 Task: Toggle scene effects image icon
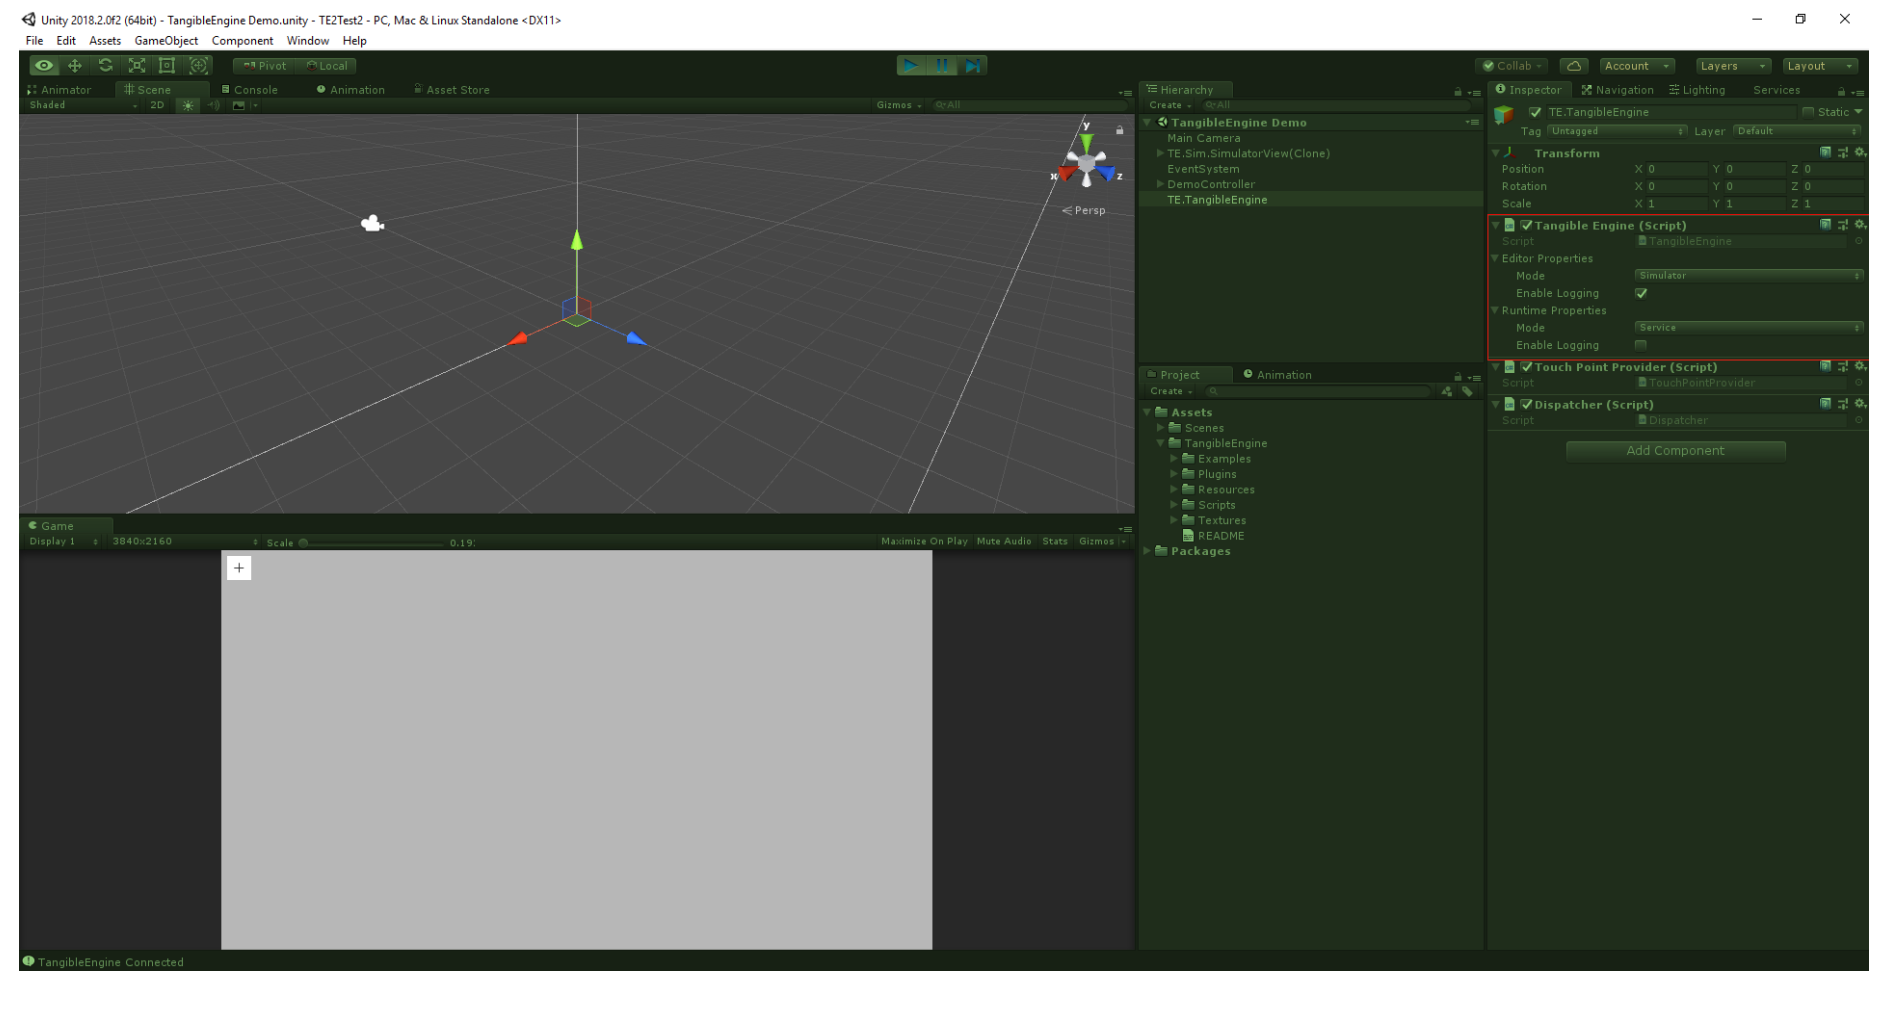pyautogui.click(x=239, y=105)
